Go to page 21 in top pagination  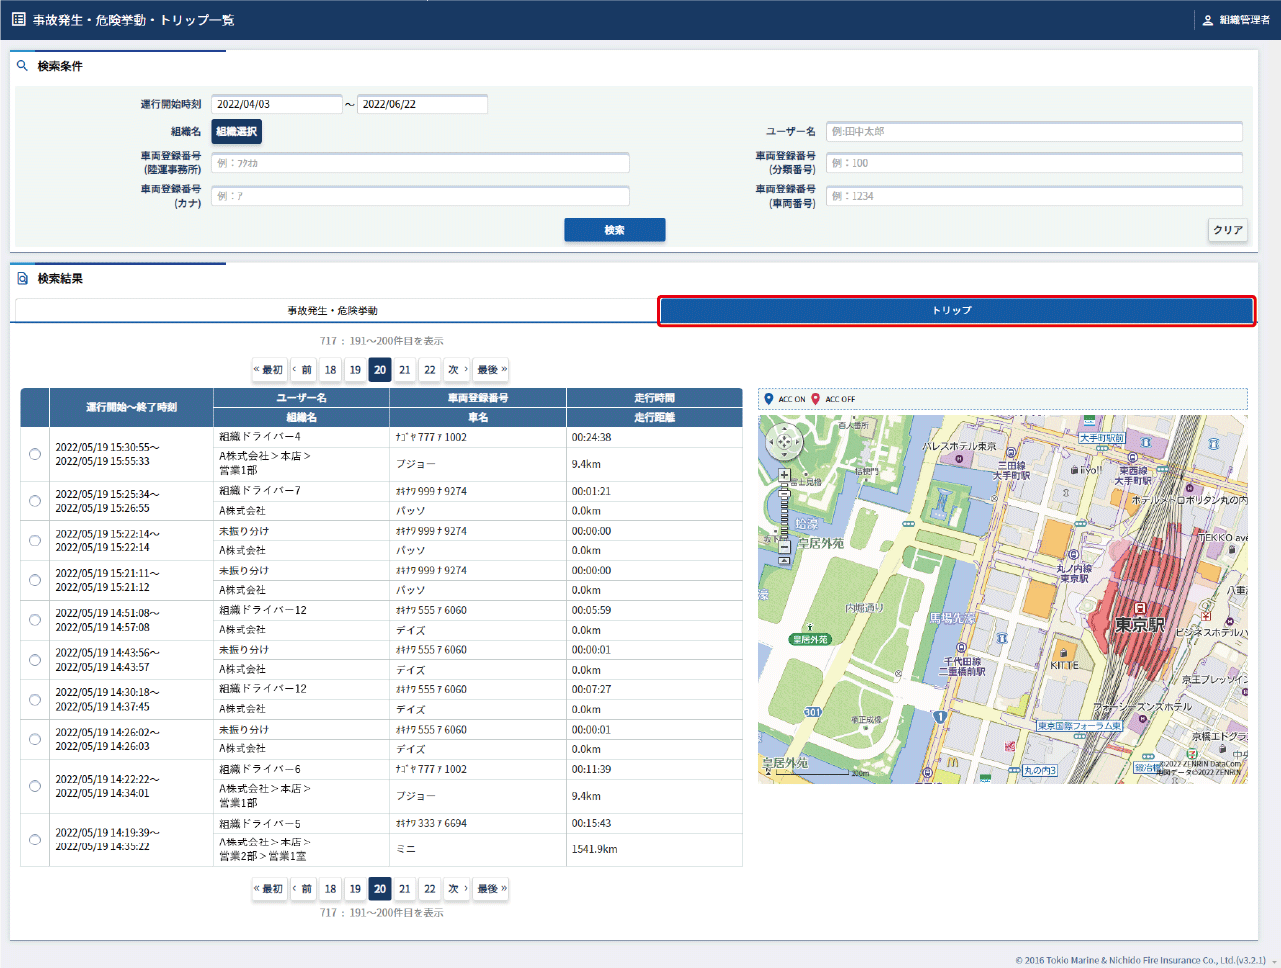(x=404, y=370)
